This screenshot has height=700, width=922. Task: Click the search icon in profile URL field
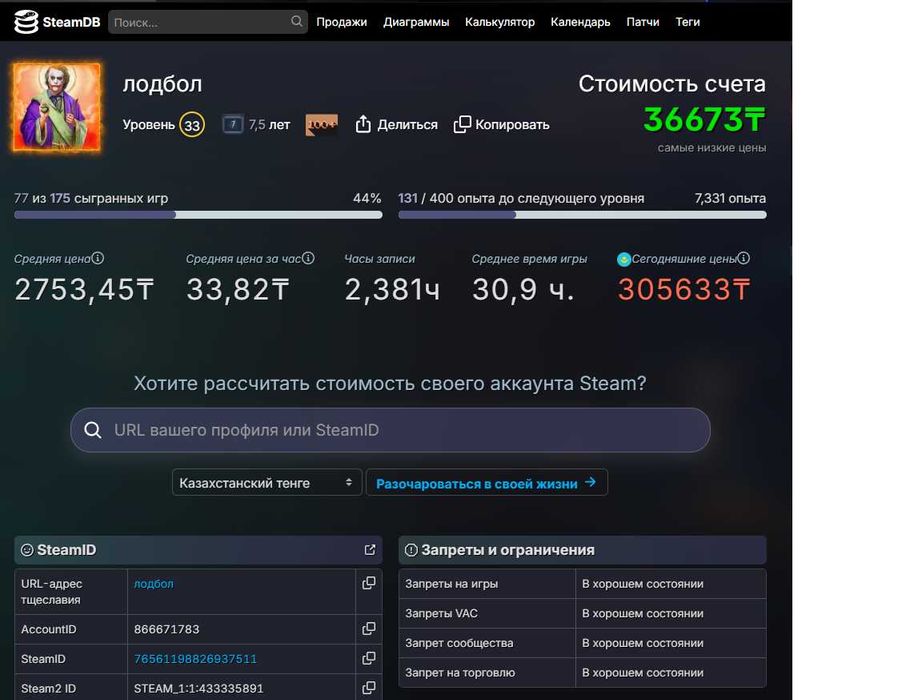92,430
